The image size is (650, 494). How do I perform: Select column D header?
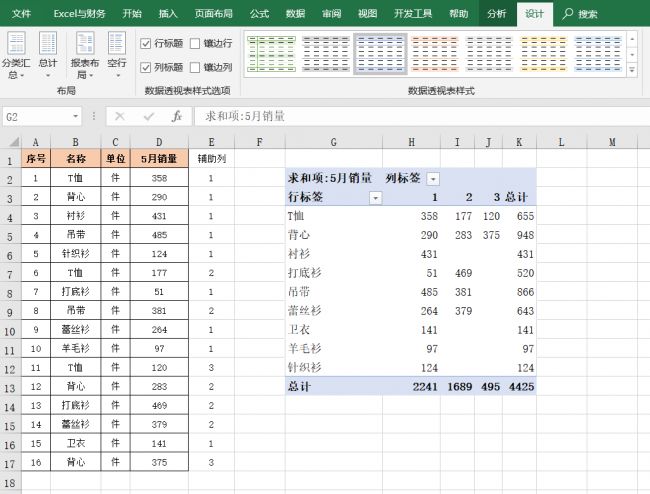coord(159,142)
